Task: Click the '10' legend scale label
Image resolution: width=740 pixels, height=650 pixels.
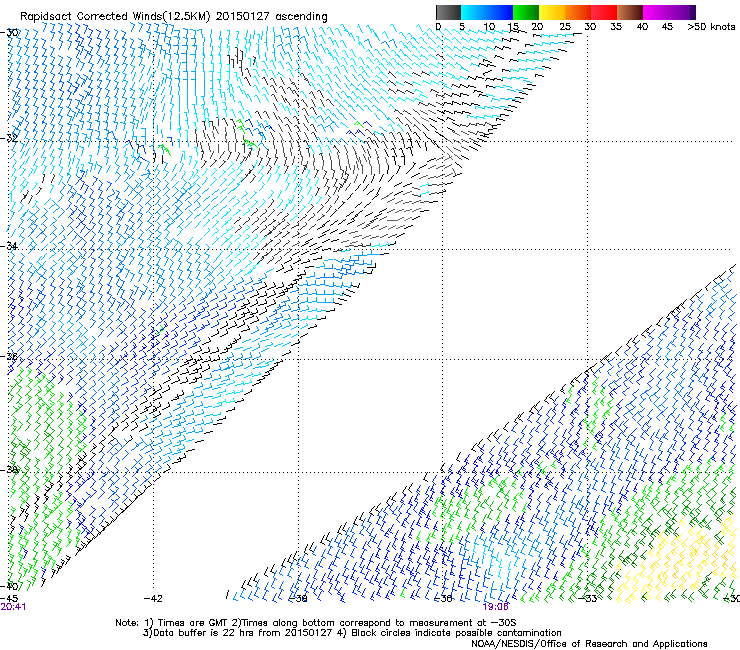Action: coord(489,27)
